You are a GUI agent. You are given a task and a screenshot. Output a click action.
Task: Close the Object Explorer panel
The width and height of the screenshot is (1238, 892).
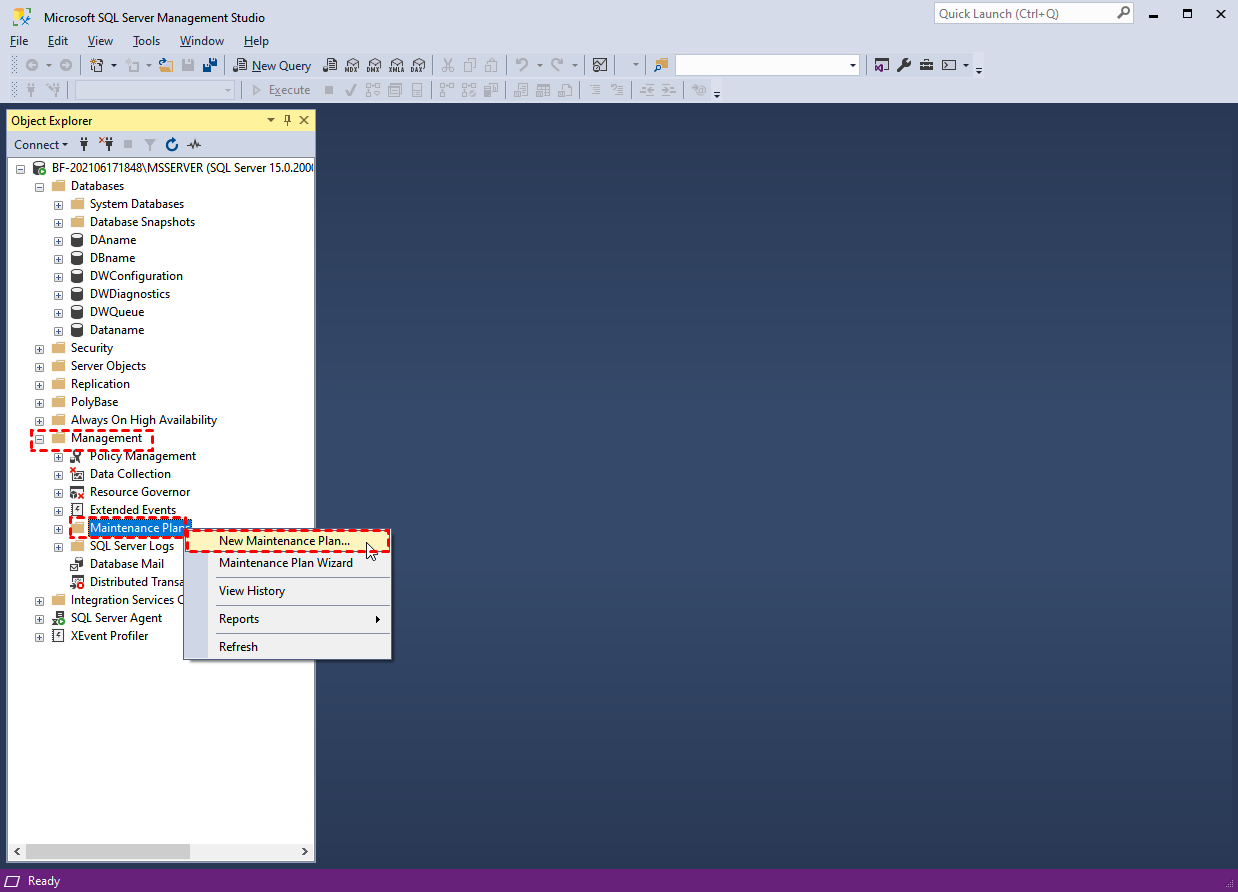305,120
